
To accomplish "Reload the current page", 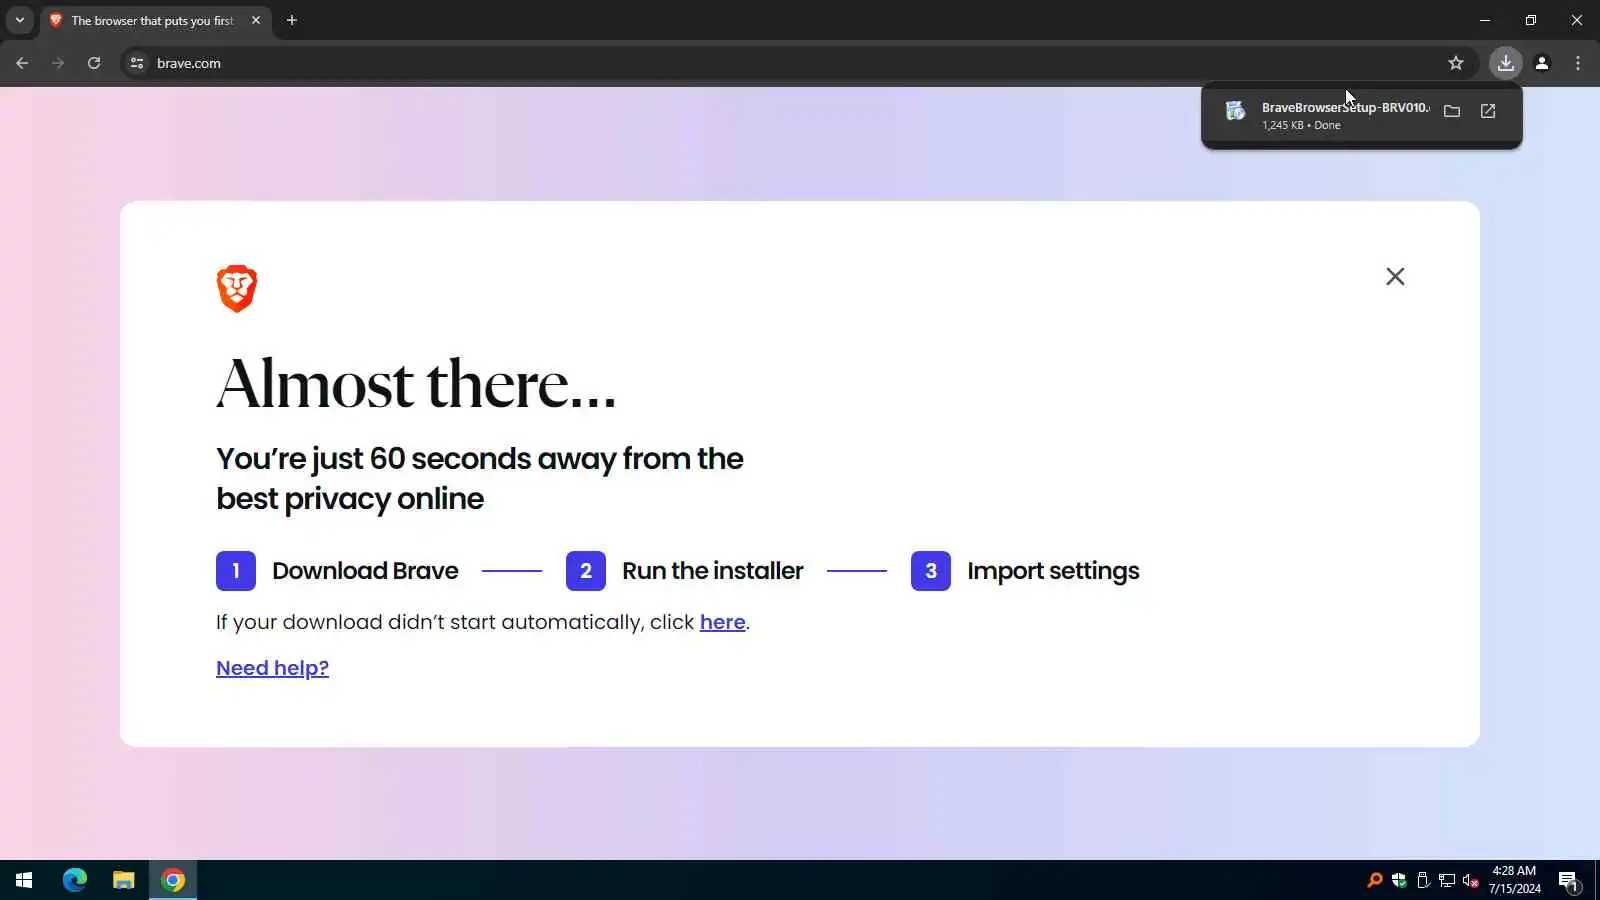I will pos(94,63).
